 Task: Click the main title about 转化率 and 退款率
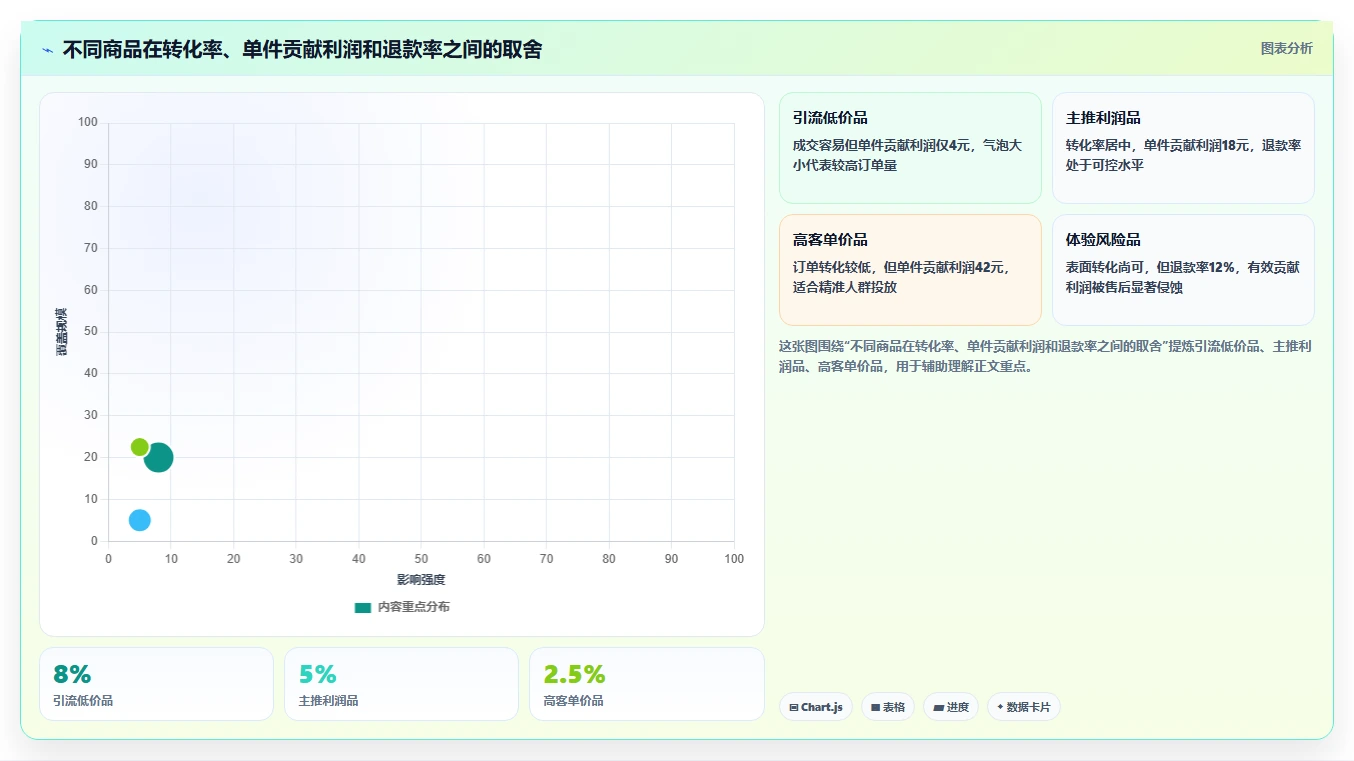[302, 49]
